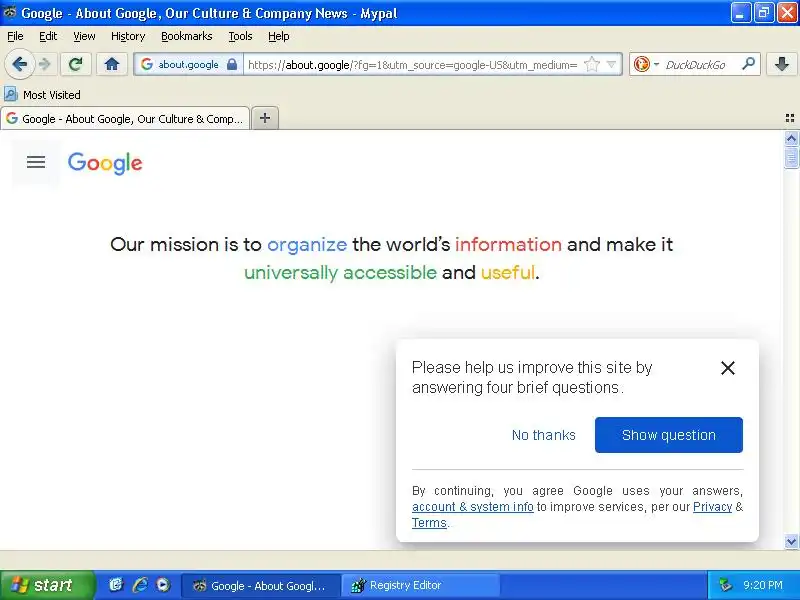Open the Privacy link
This screenshot has width=800, height=600.
coord(712,507)
